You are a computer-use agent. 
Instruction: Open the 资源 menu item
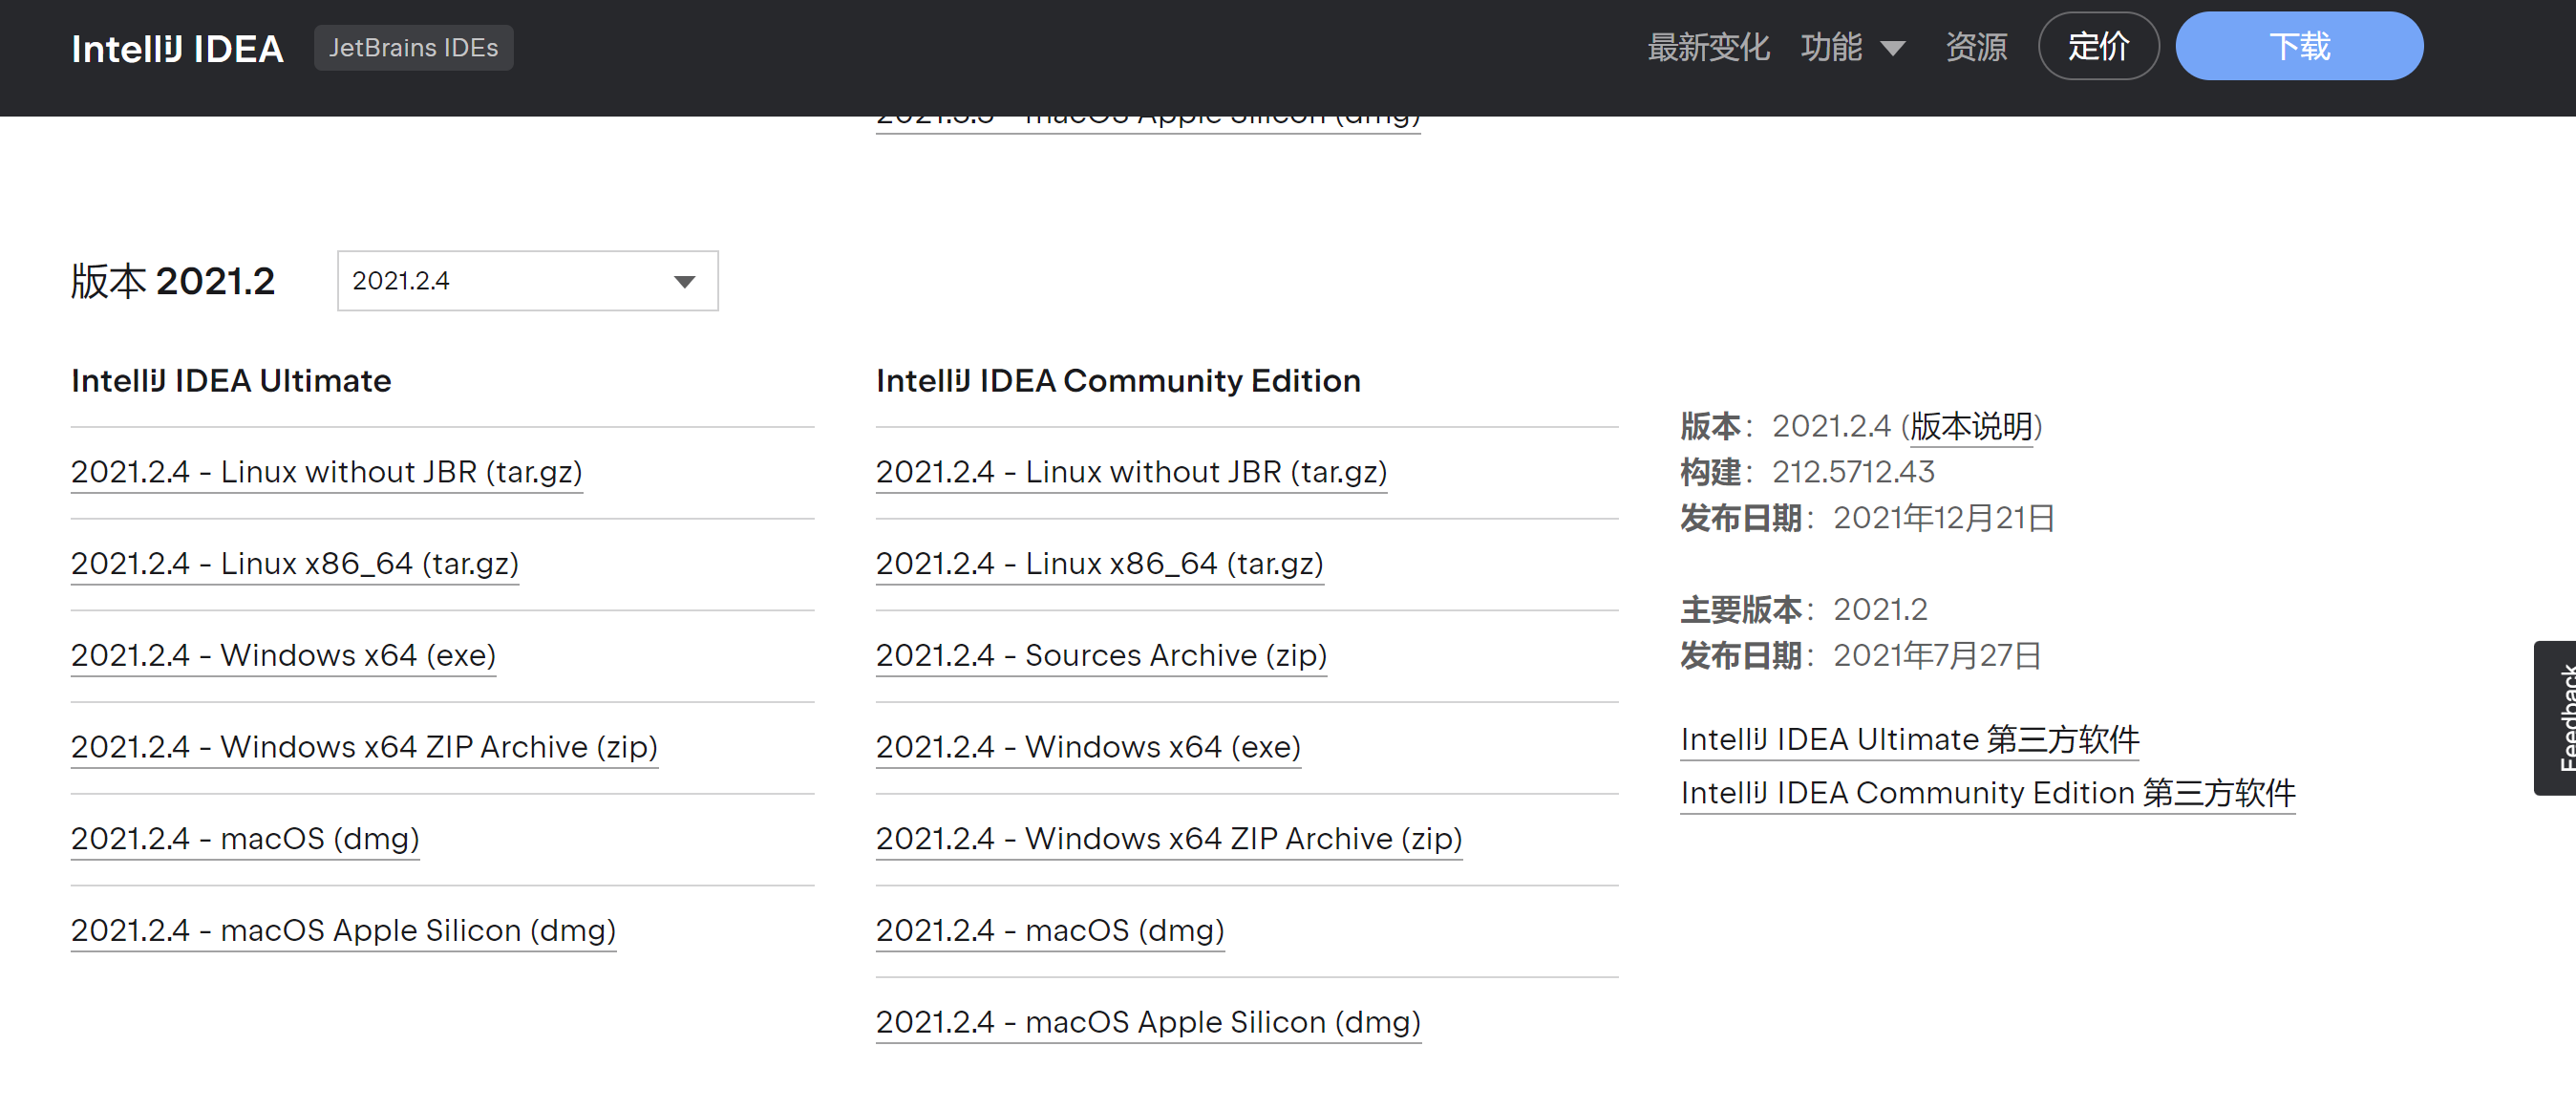click(1975, 48)
